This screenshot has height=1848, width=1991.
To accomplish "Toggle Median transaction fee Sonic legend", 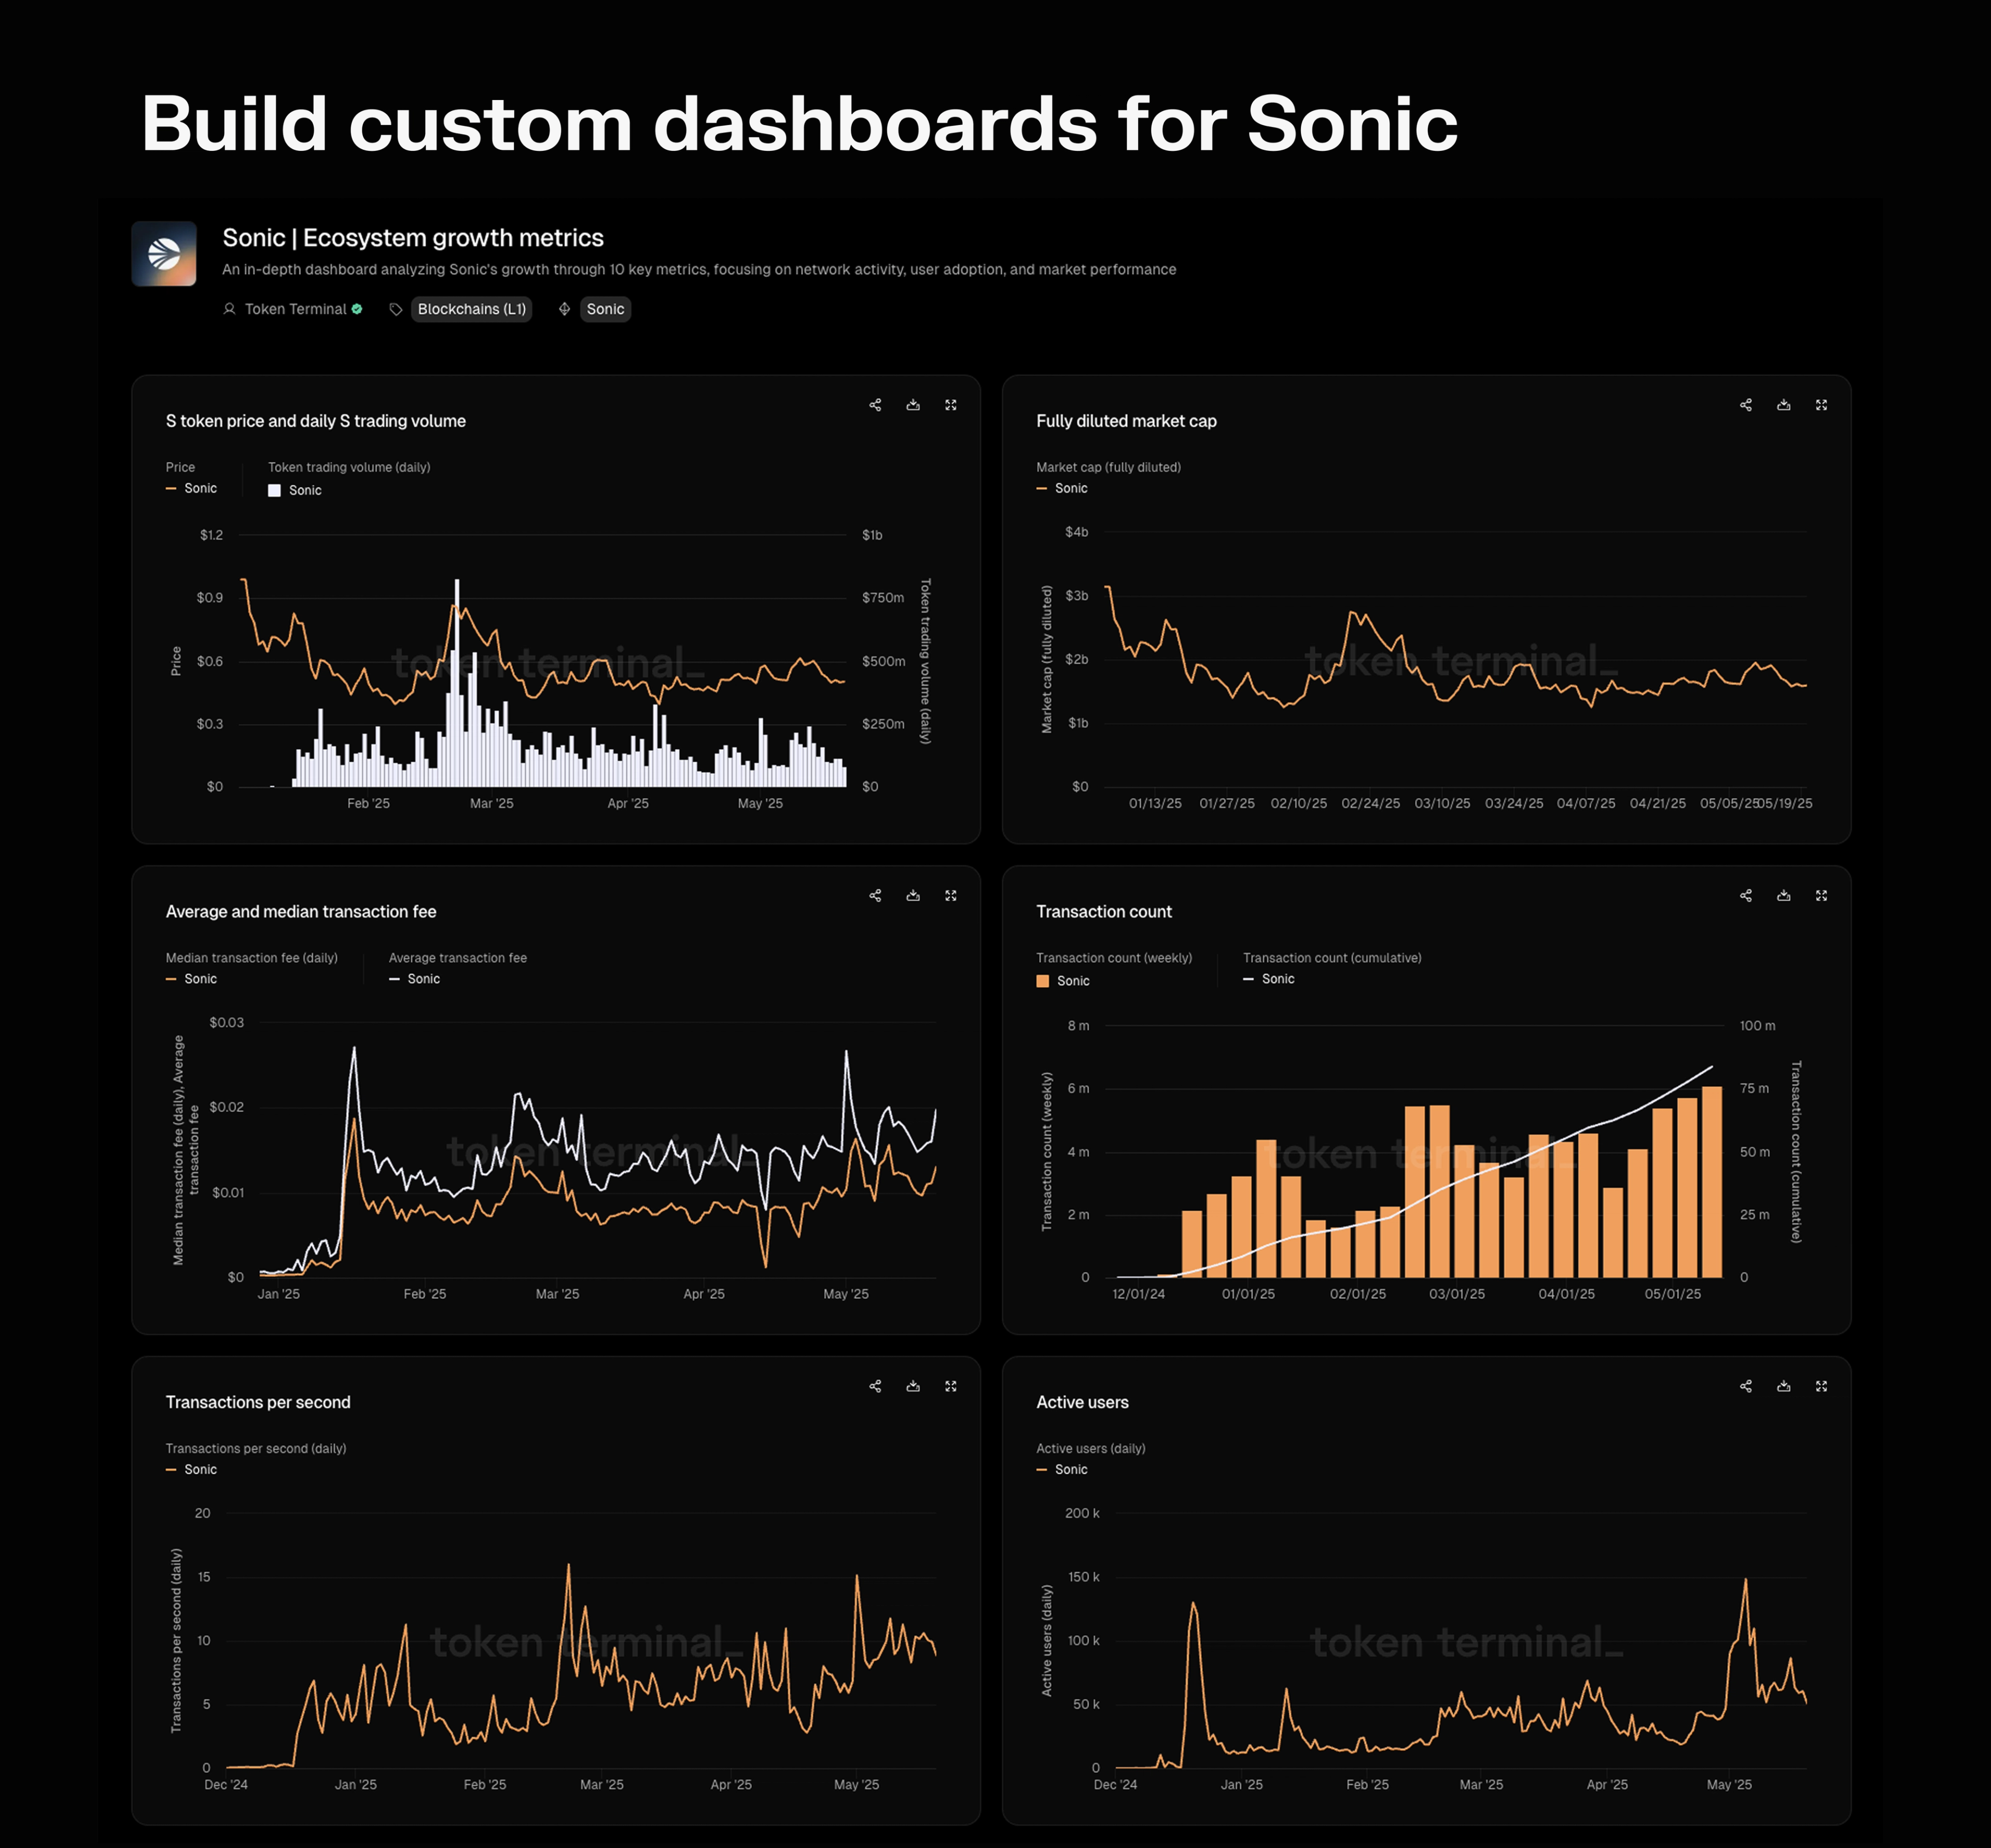I will pyautogui.click(x=199, y=979).
